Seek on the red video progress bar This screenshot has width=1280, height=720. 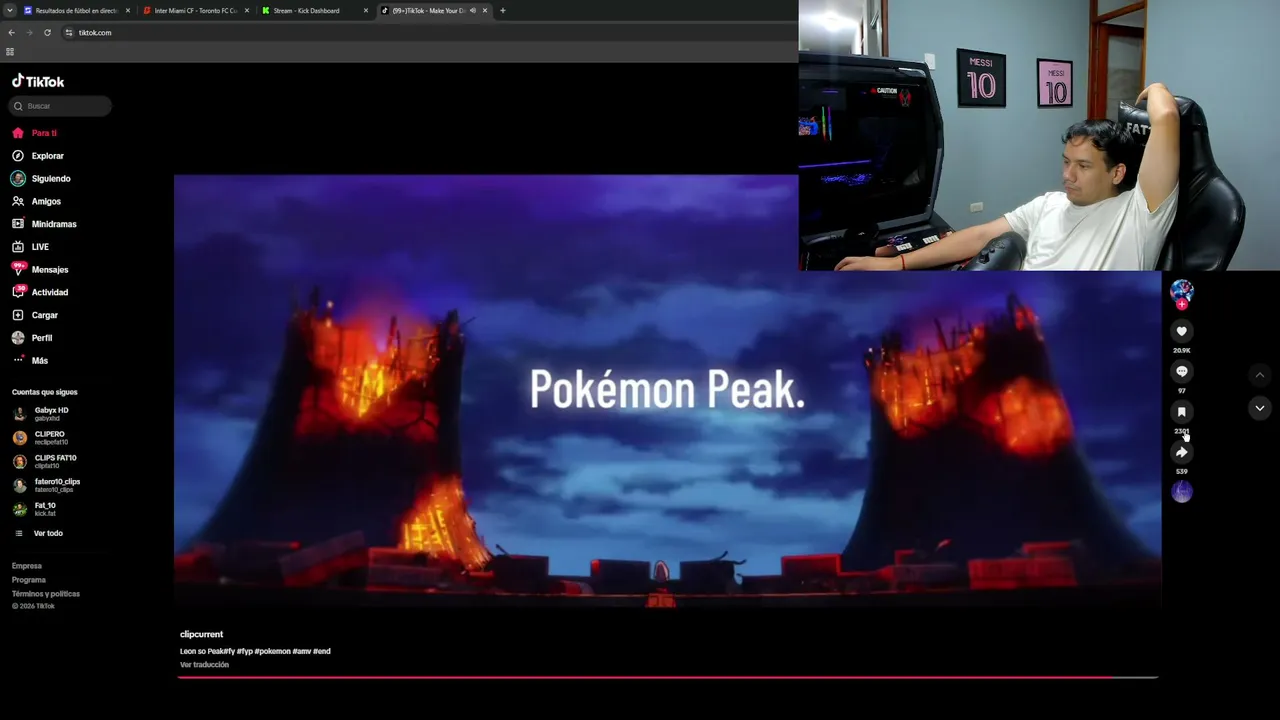coord(668,677)
